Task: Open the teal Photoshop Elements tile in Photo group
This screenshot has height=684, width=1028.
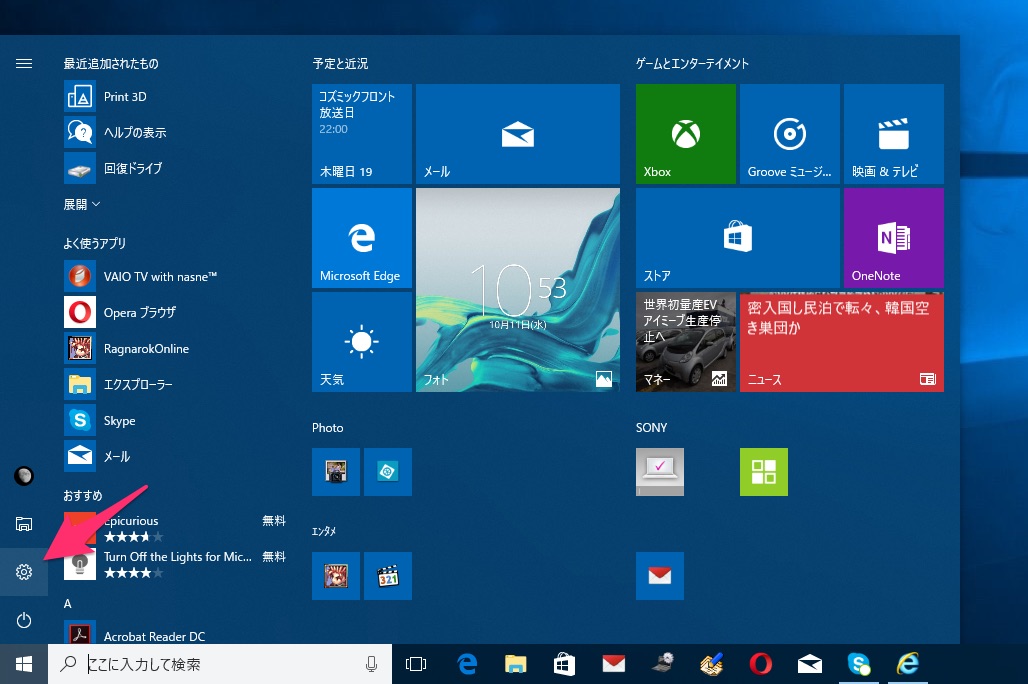Action: point(388,472)
